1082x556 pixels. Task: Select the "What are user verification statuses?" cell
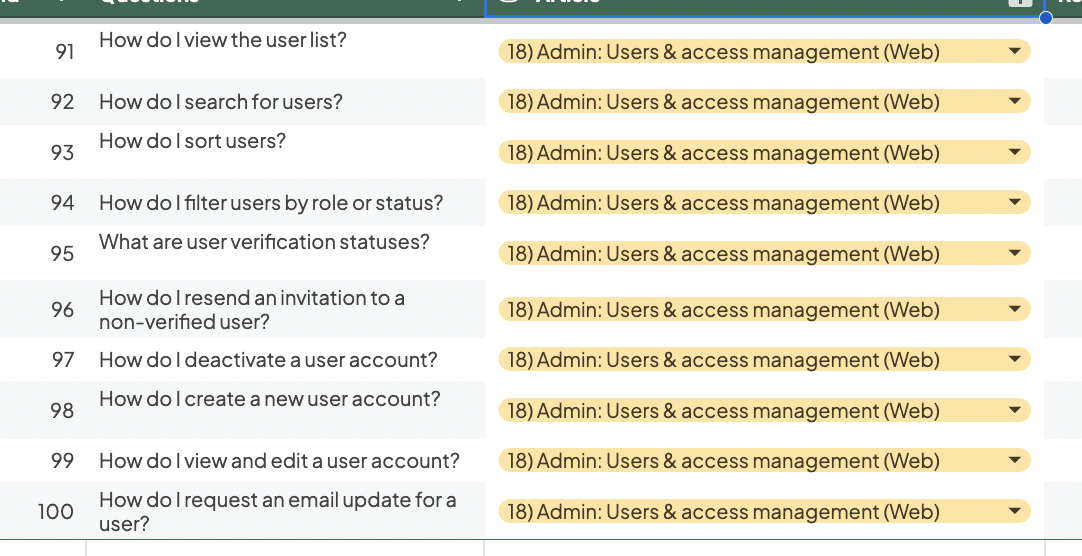[x=286, y=253]
